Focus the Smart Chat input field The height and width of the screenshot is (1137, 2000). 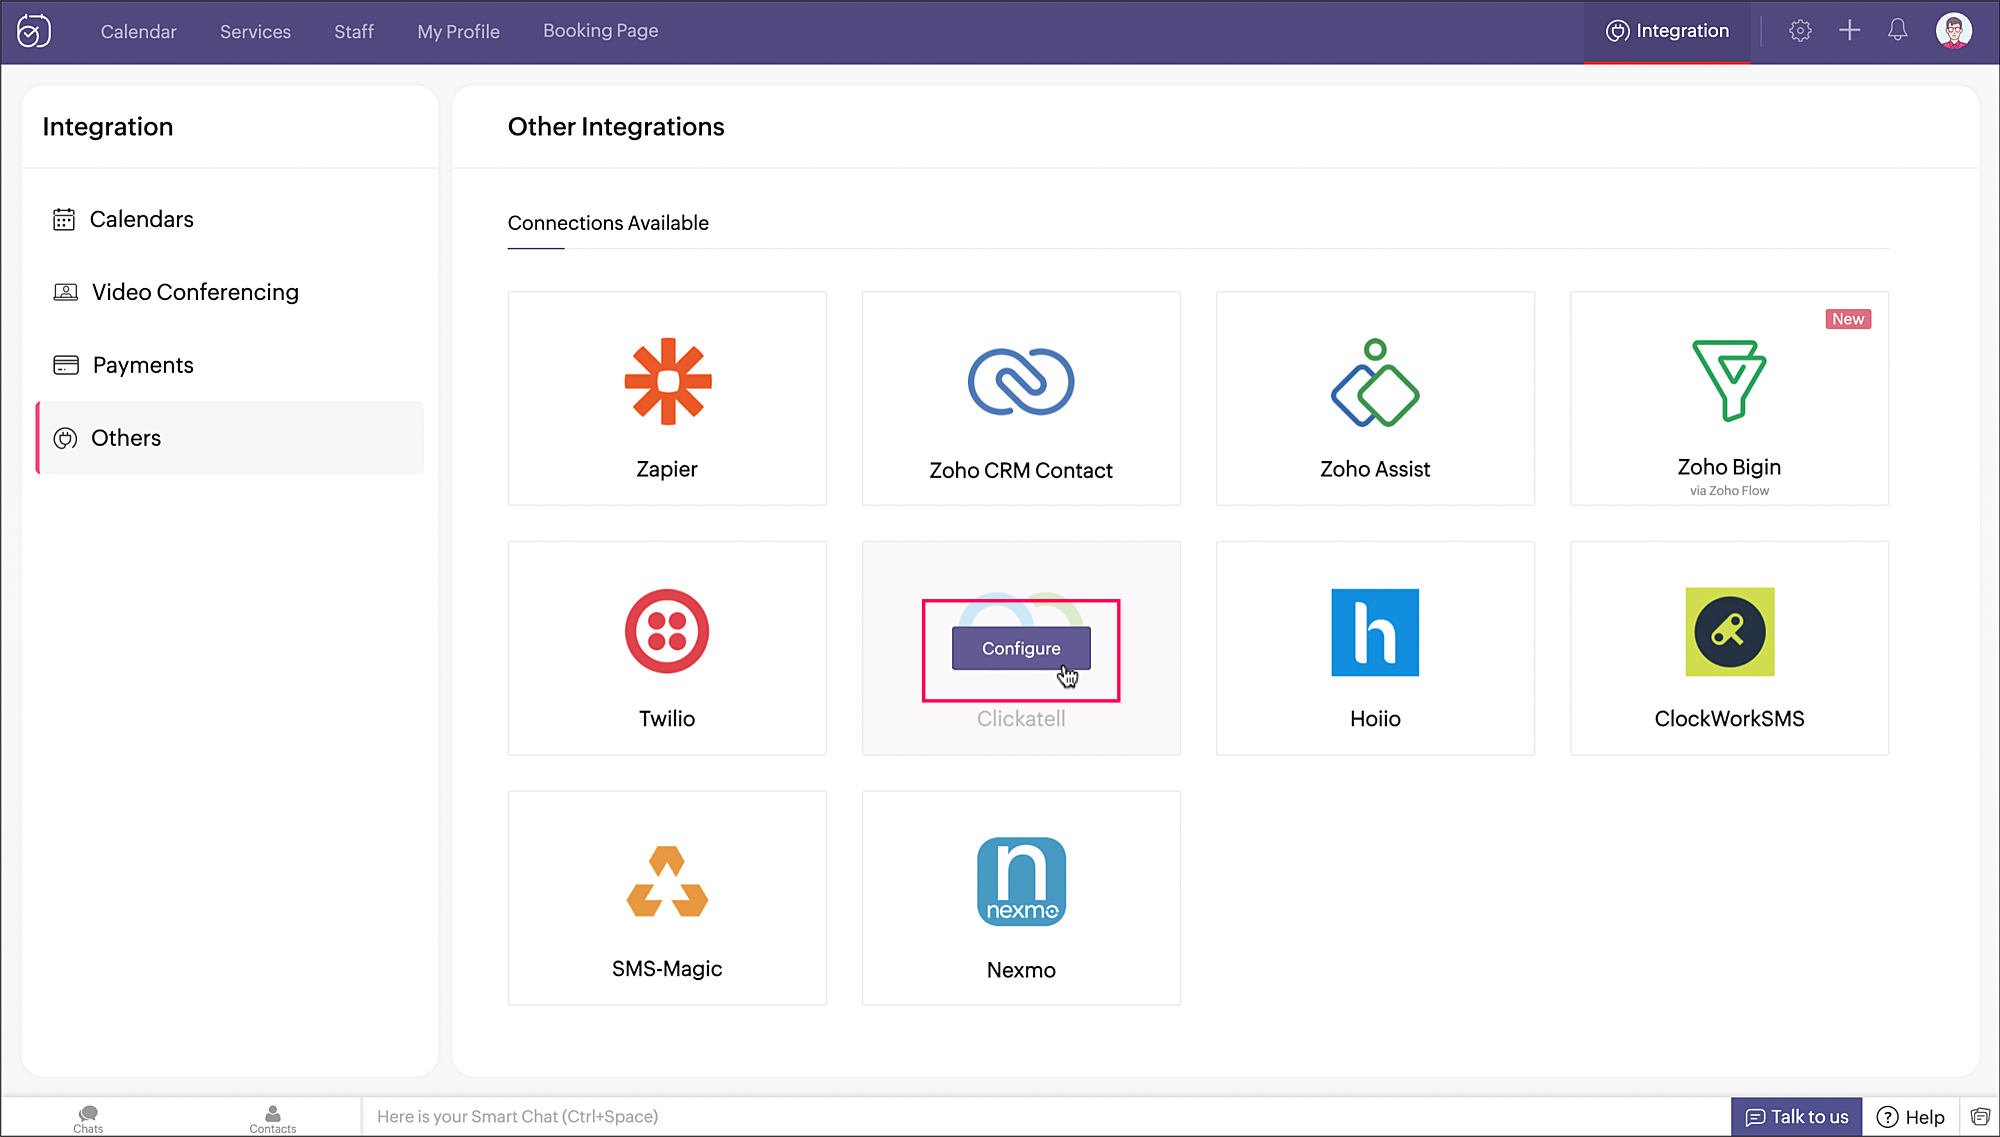pos(1045,1117)
